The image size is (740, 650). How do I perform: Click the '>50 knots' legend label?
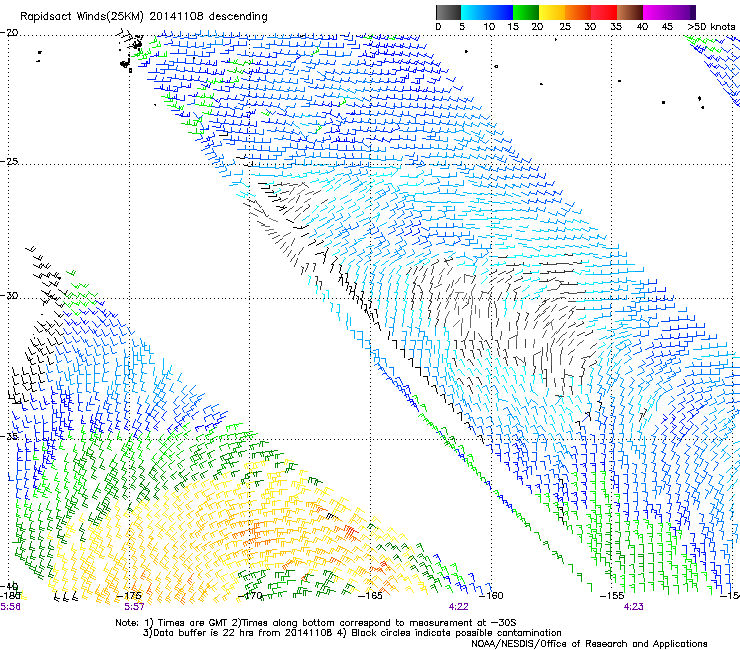(711, 26)
